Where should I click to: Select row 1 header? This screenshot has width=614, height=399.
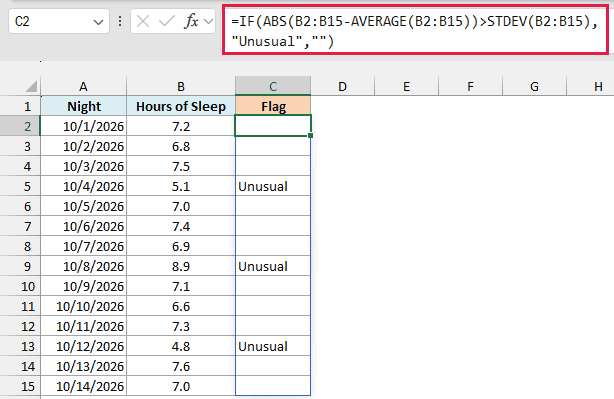[x=20, y=106]
